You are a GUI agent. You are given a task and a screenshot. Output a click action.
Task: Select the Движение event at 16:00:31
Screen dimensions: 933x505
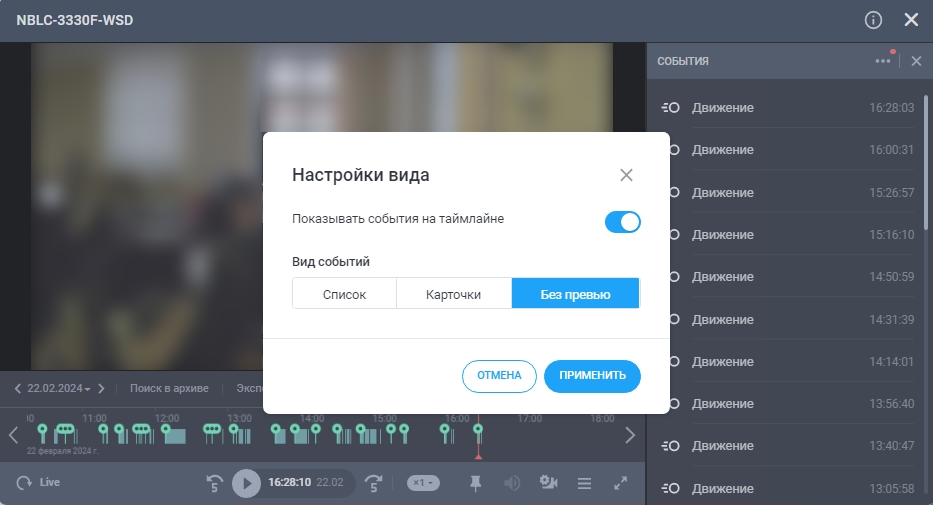pyautogui.click(x=787, y=150)
